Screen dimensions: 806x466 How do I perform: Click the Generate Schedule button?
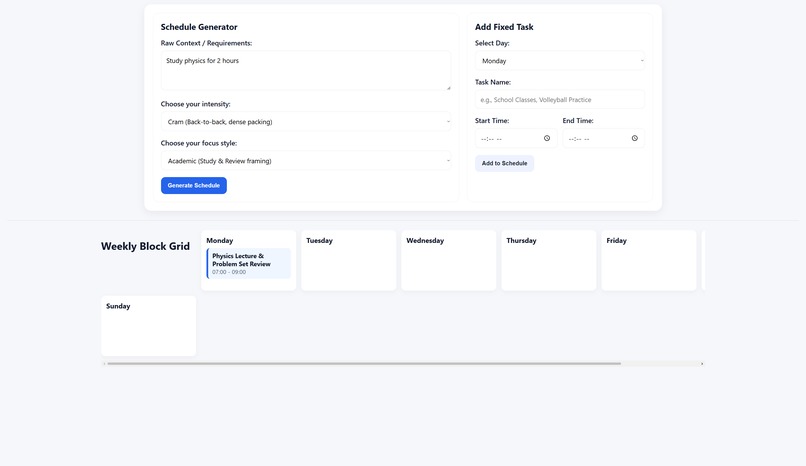tap(194, 185)
